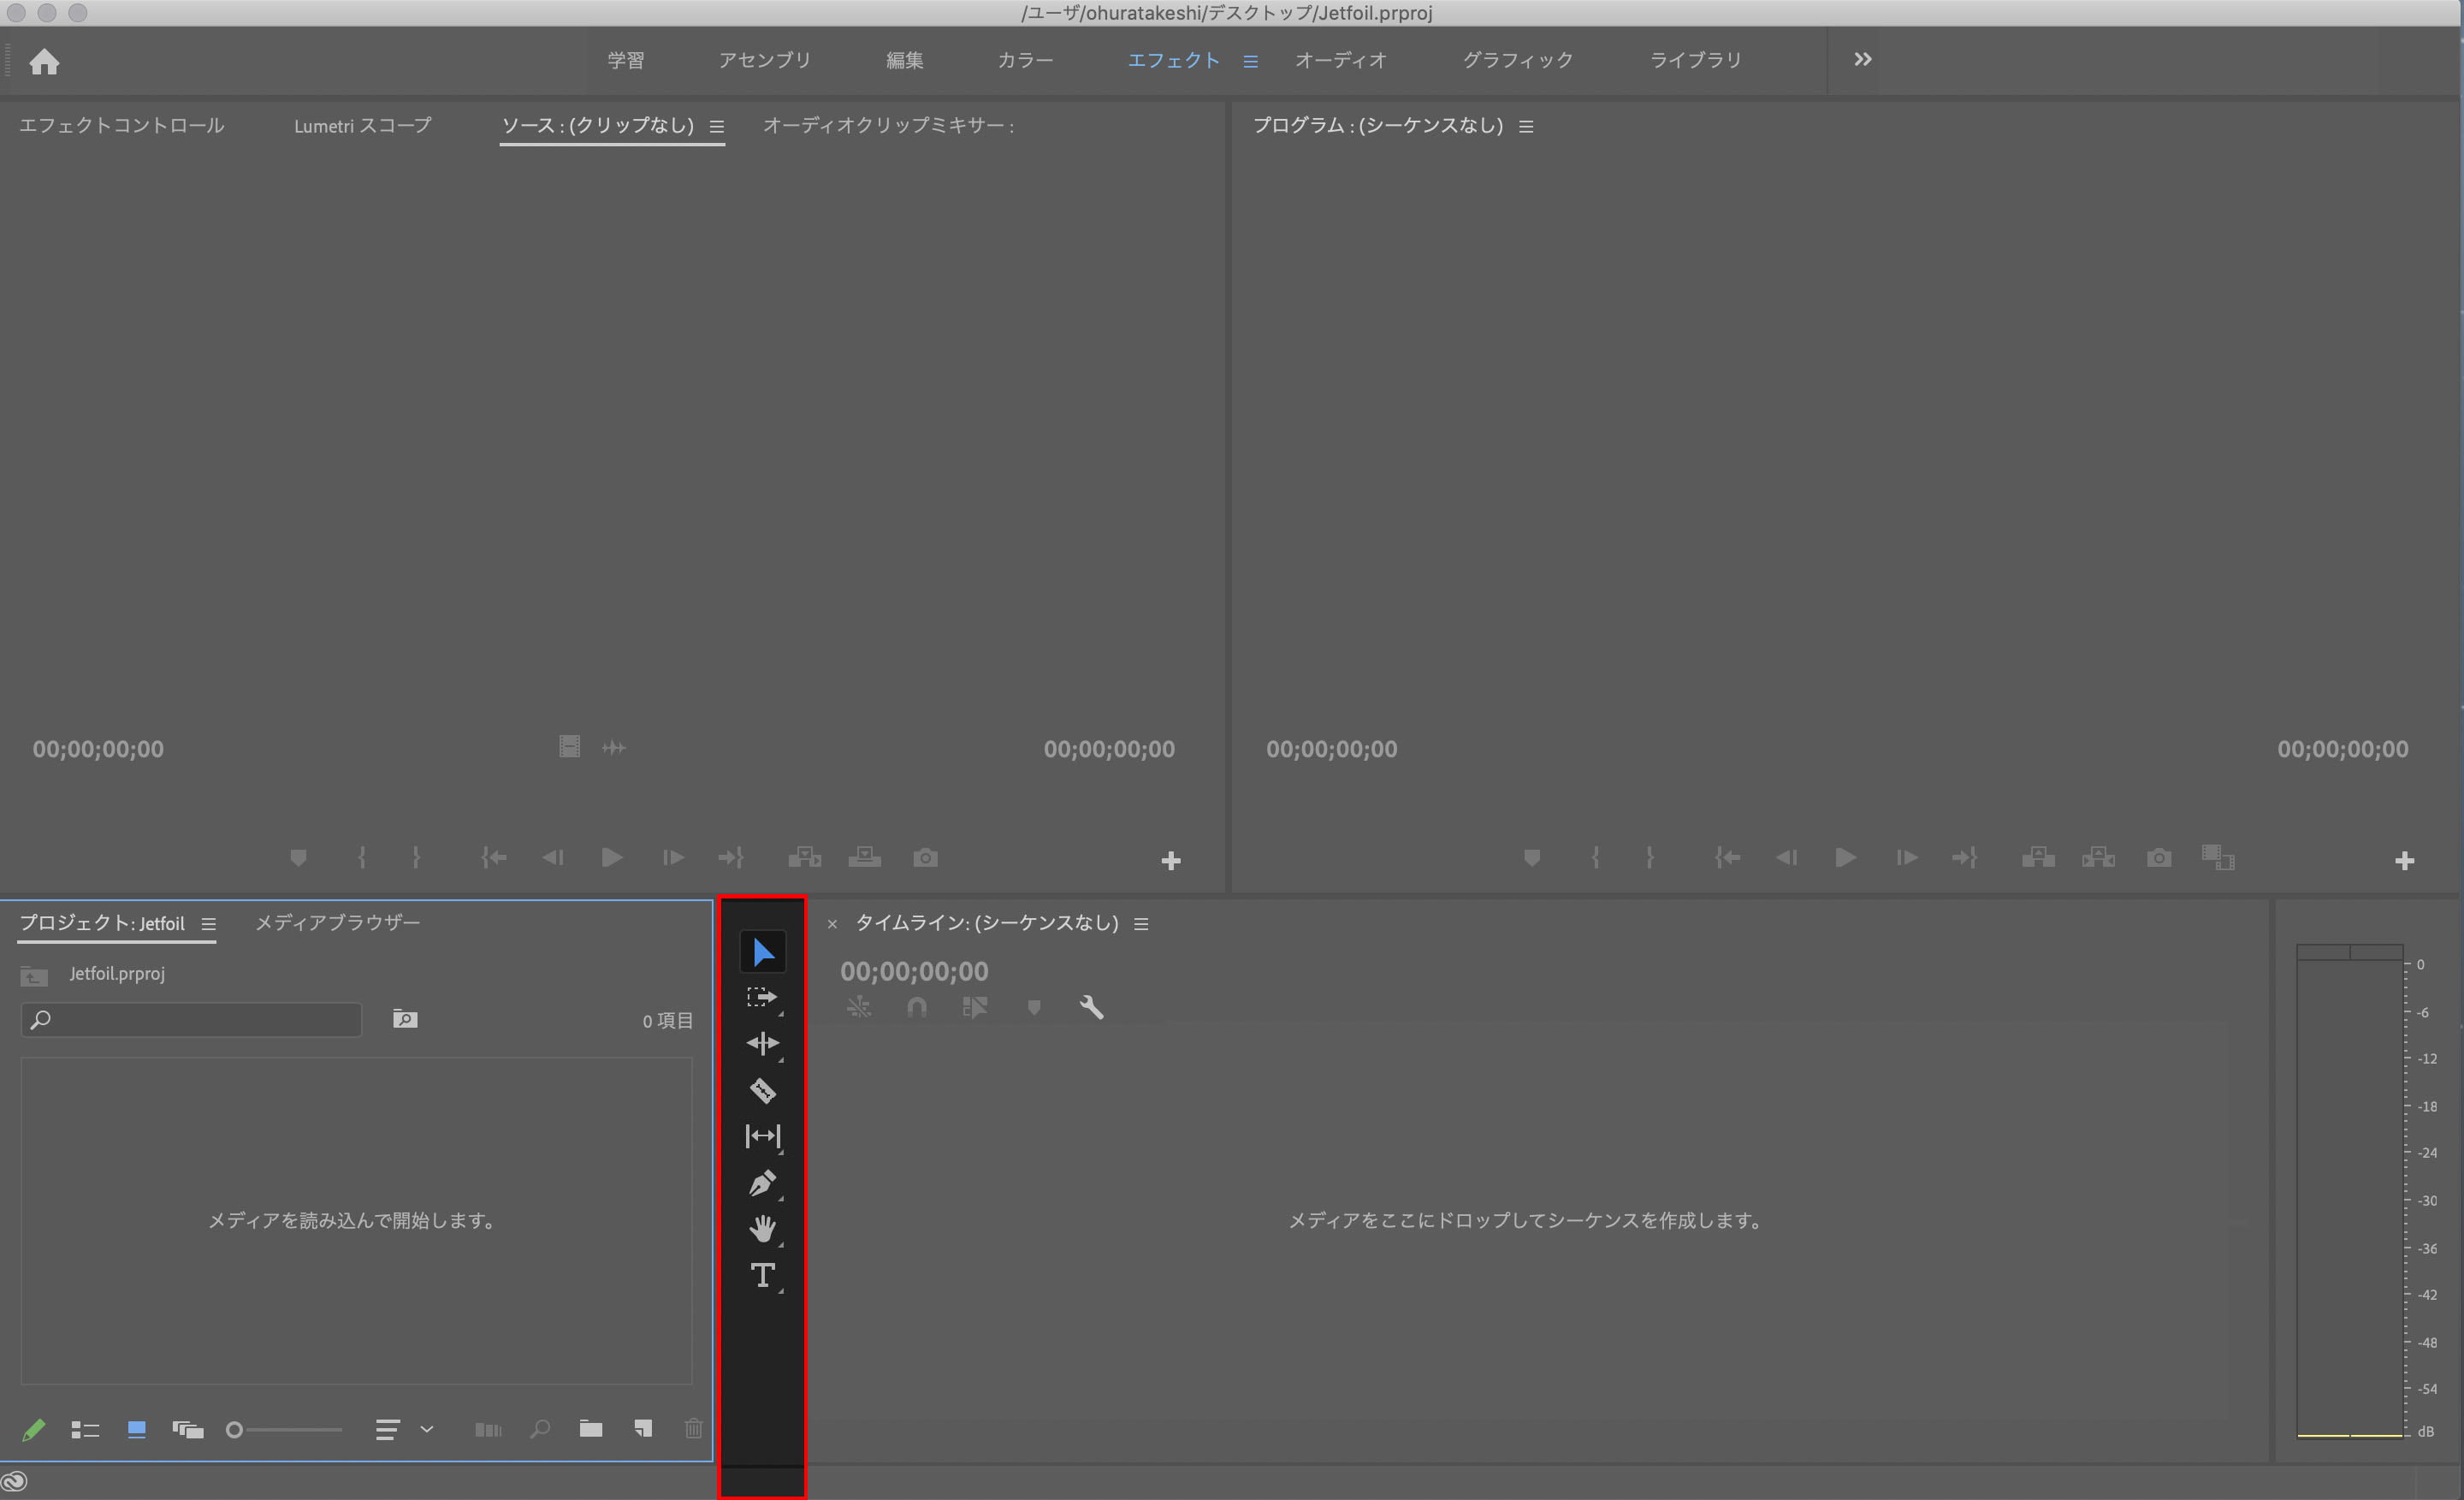The width and height of the screenshot is (2464, 1500).
Task: Select the Slip tool
Action: (762, 1136)
